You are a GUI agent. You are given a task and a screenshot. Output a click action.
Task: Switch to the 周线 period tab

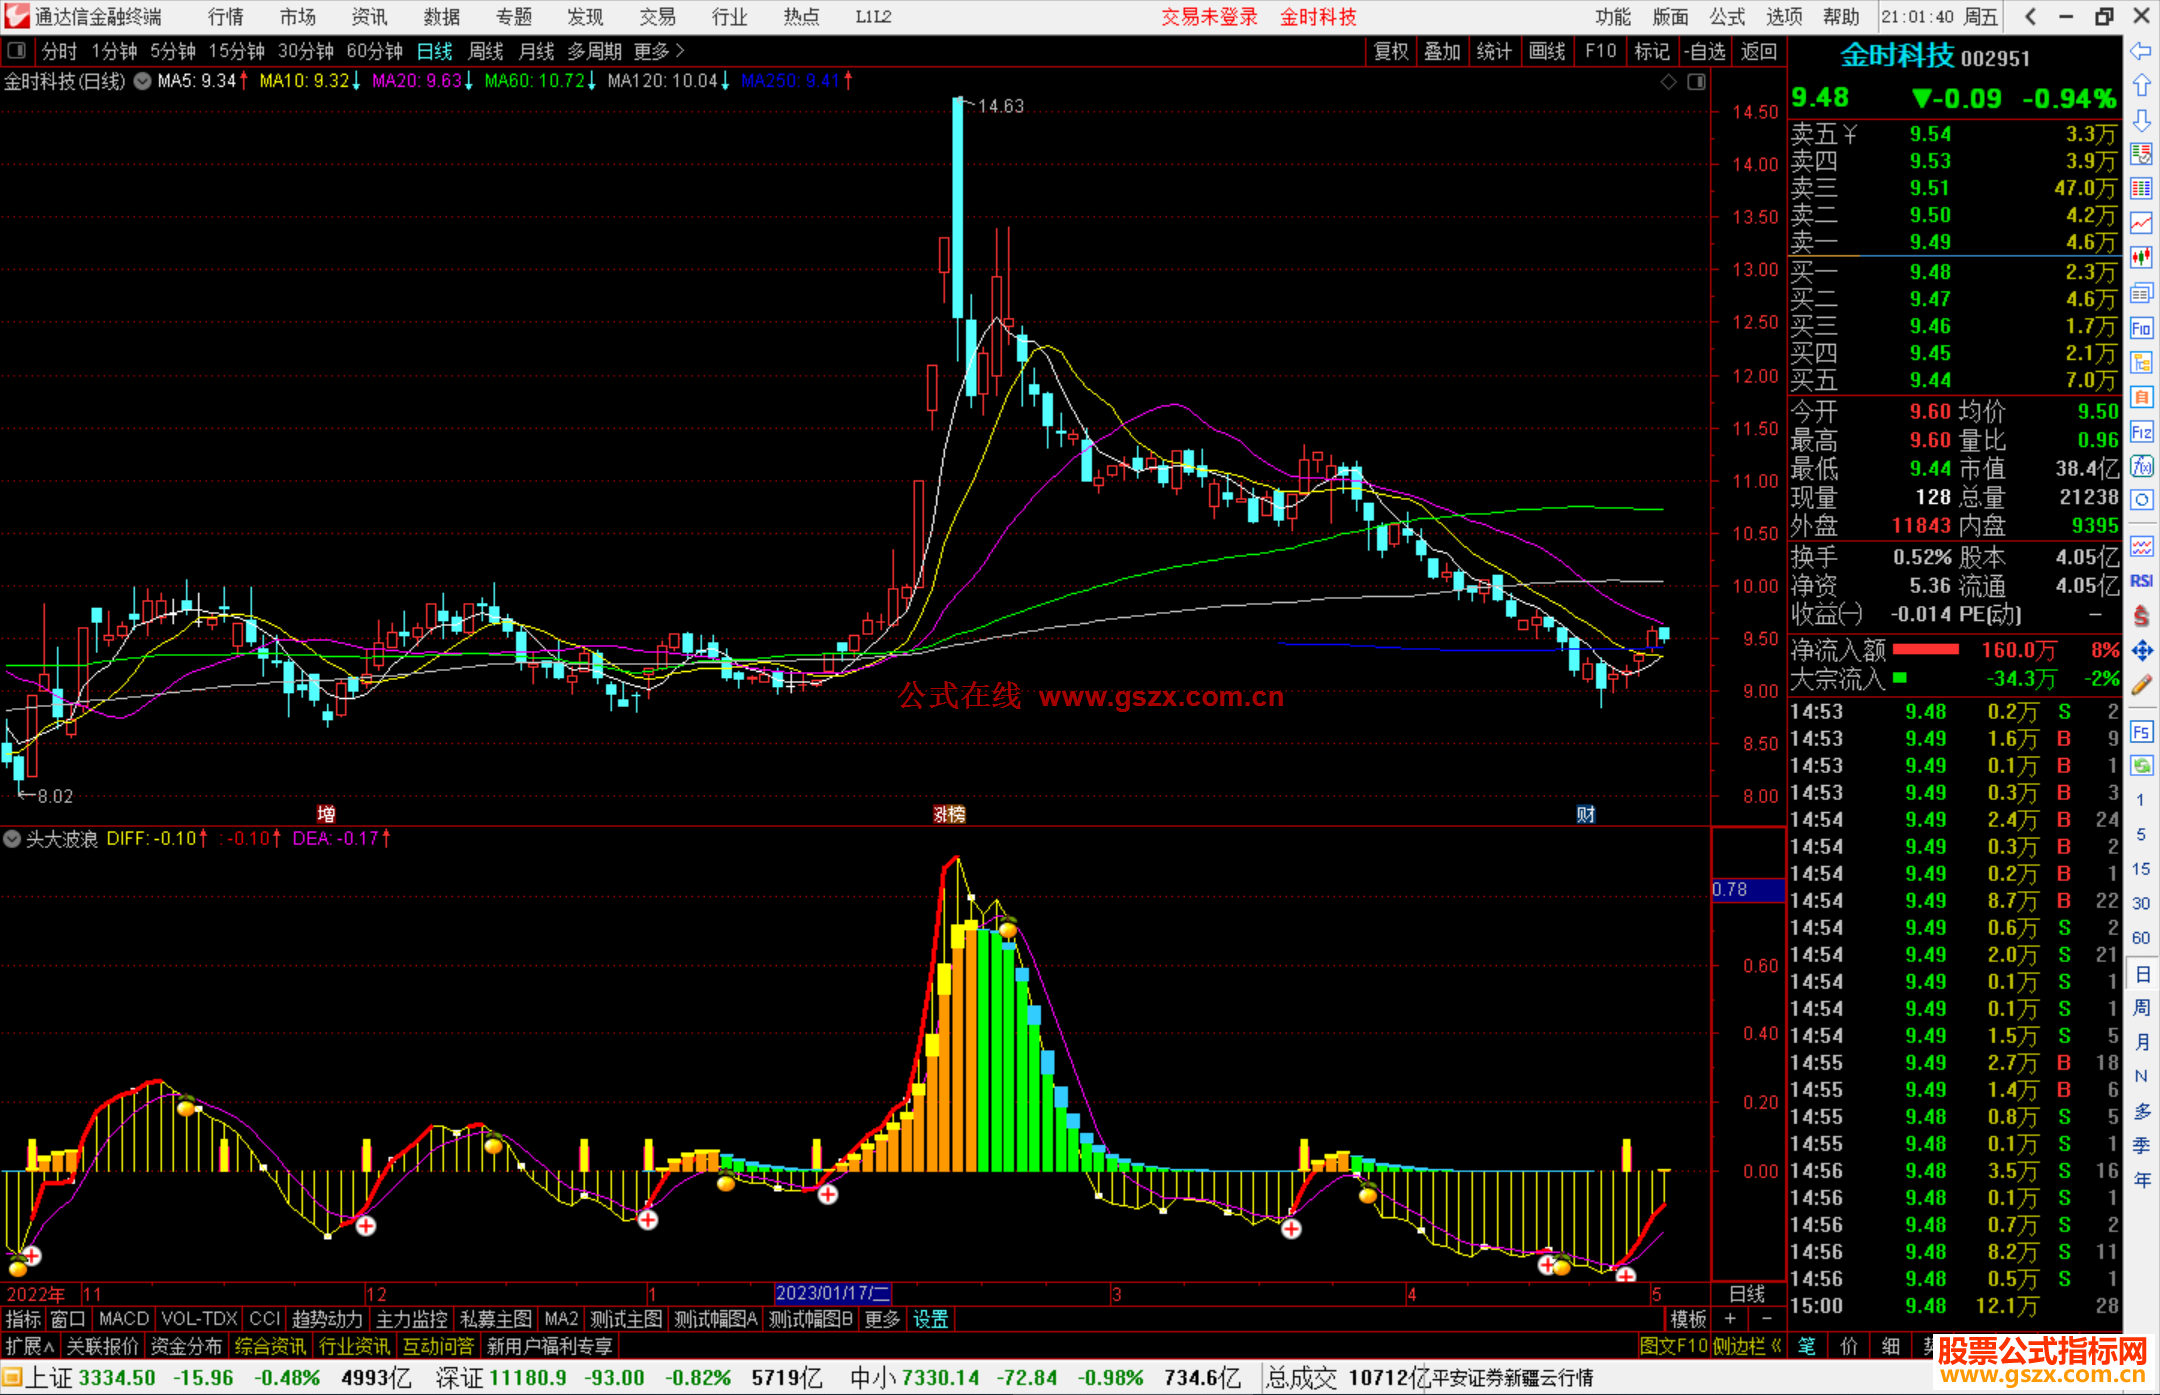[486, 50]
